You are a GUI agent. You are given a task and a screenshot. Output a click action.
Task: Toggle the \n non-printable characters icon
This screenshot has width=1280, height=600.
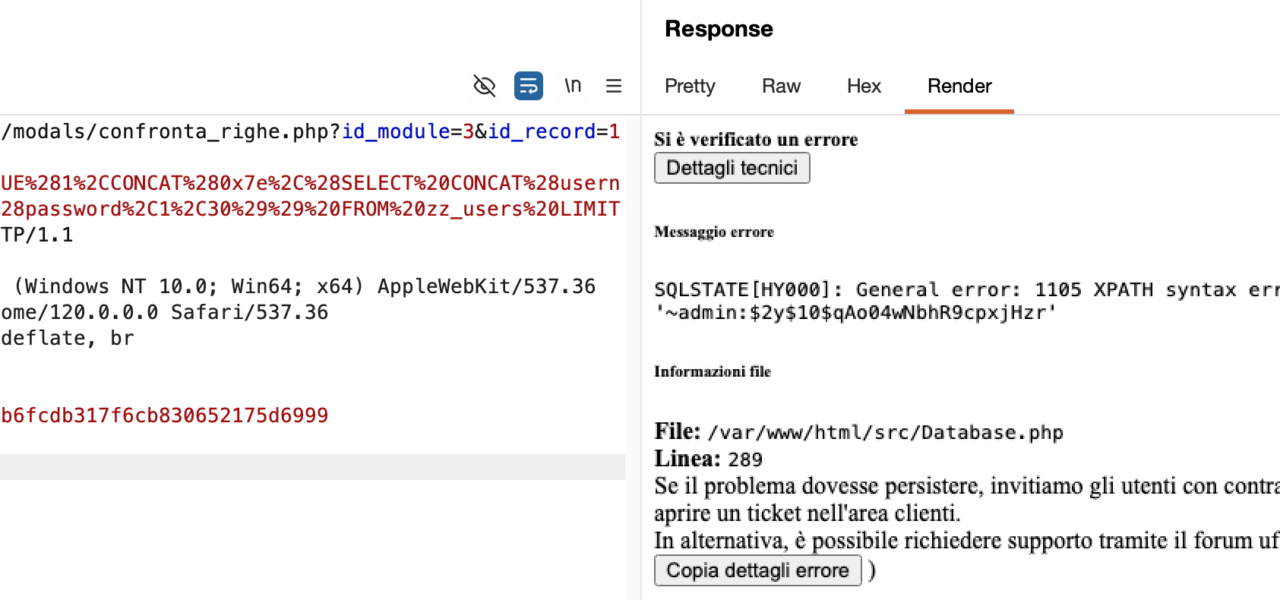point(572,86)
